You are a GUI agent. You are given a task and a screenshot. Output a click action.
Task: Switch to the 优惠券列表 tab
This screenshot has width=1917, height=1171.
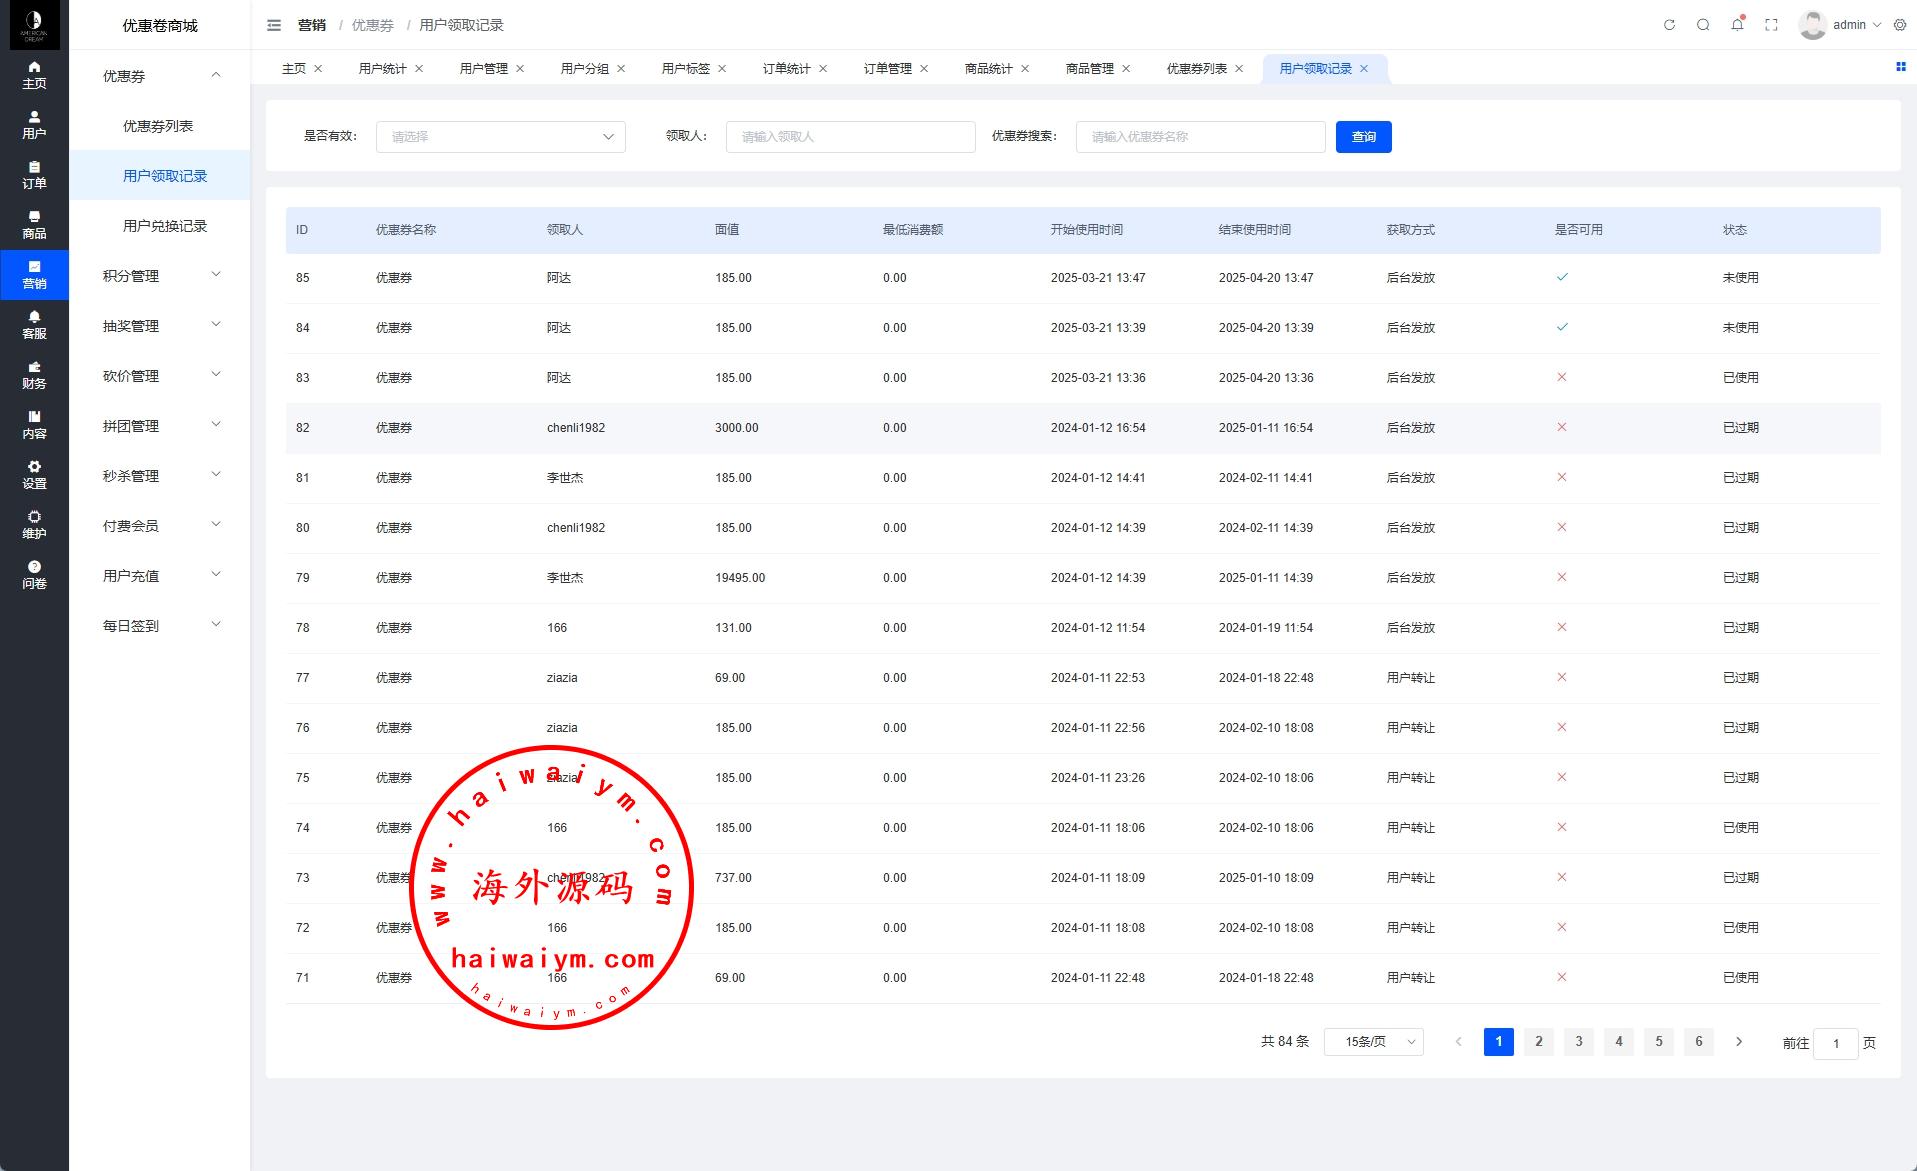coord(1196,69)
